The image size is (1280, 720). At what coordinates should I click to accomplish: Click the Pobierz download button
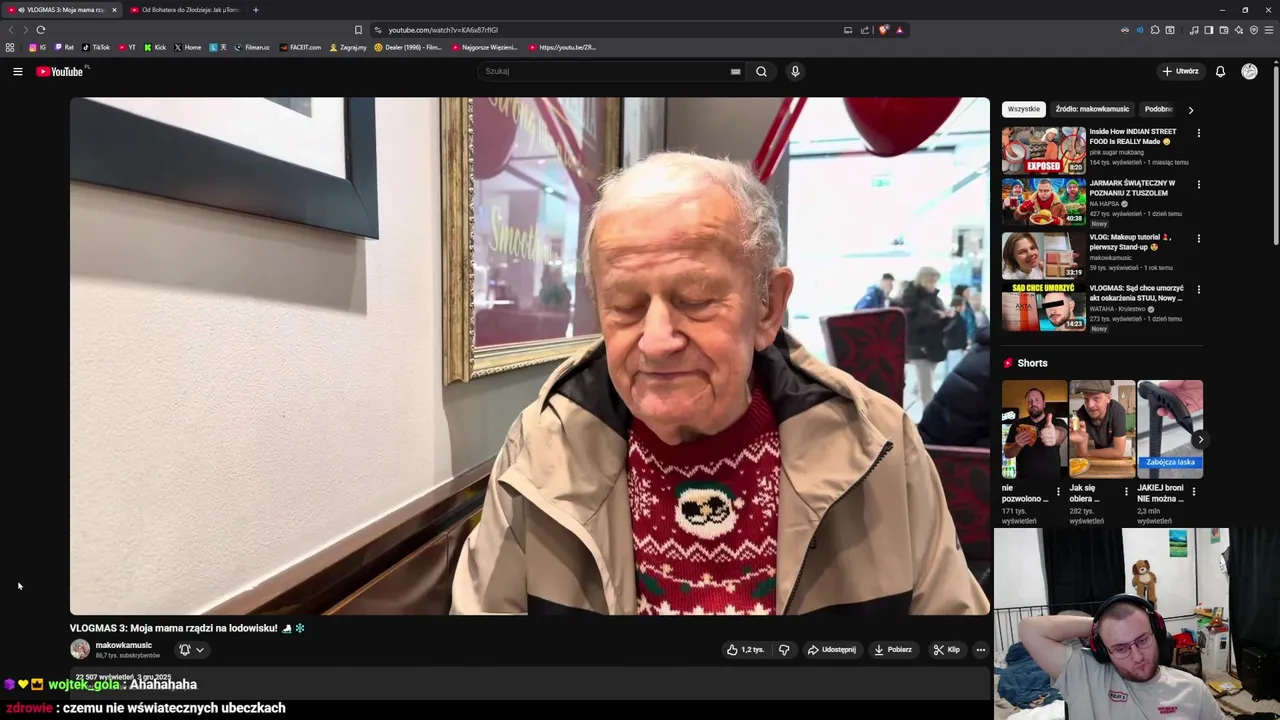point(893,650)
